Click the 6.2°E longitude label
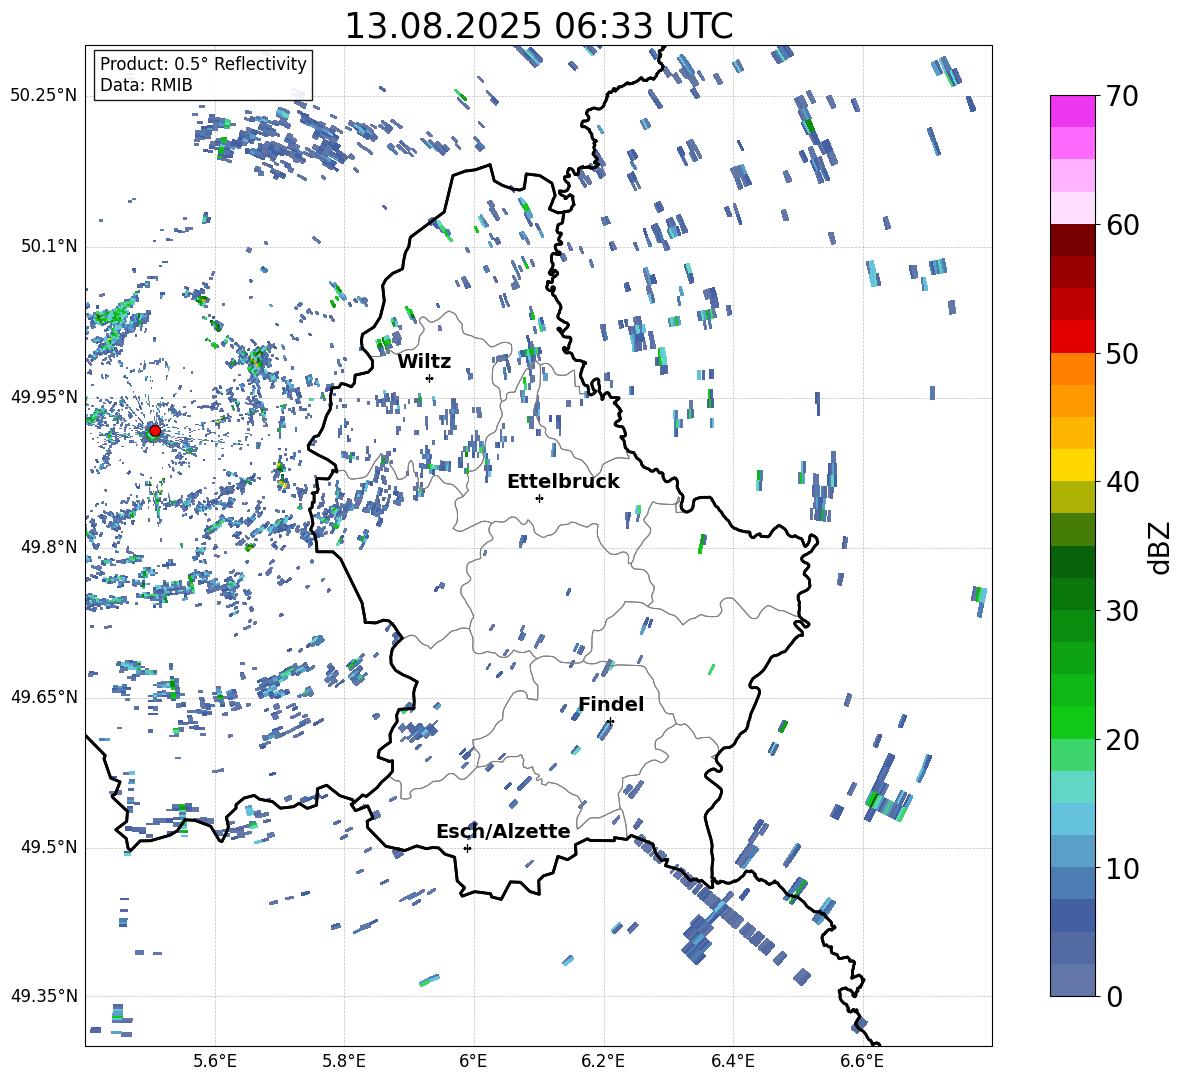This screenshot has height=1081, width=1184. 603,1061
